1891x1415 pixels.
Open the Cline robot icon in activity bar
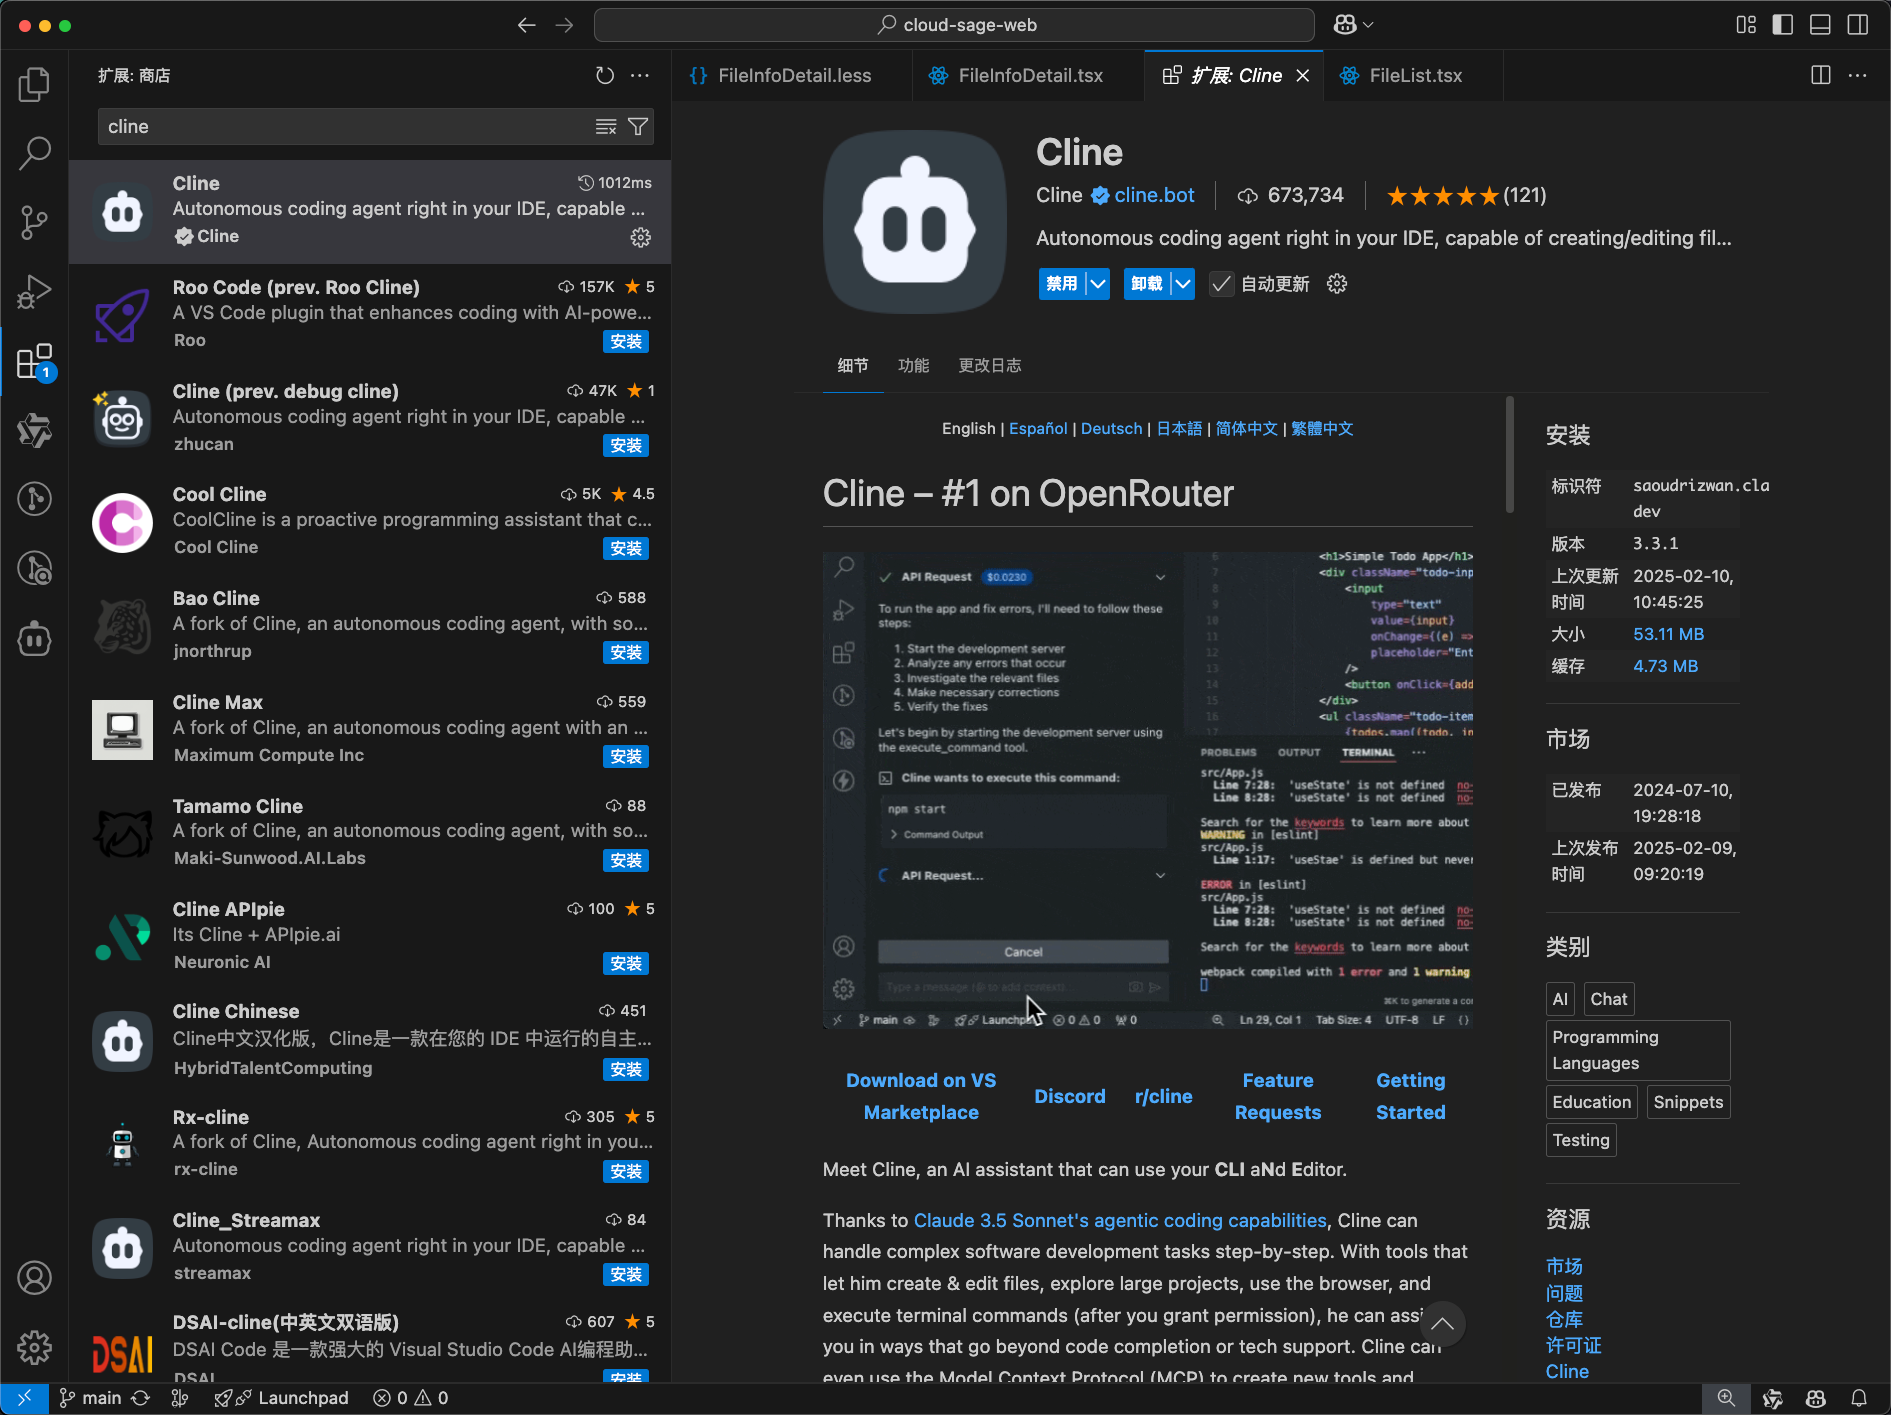click(34, 638)
